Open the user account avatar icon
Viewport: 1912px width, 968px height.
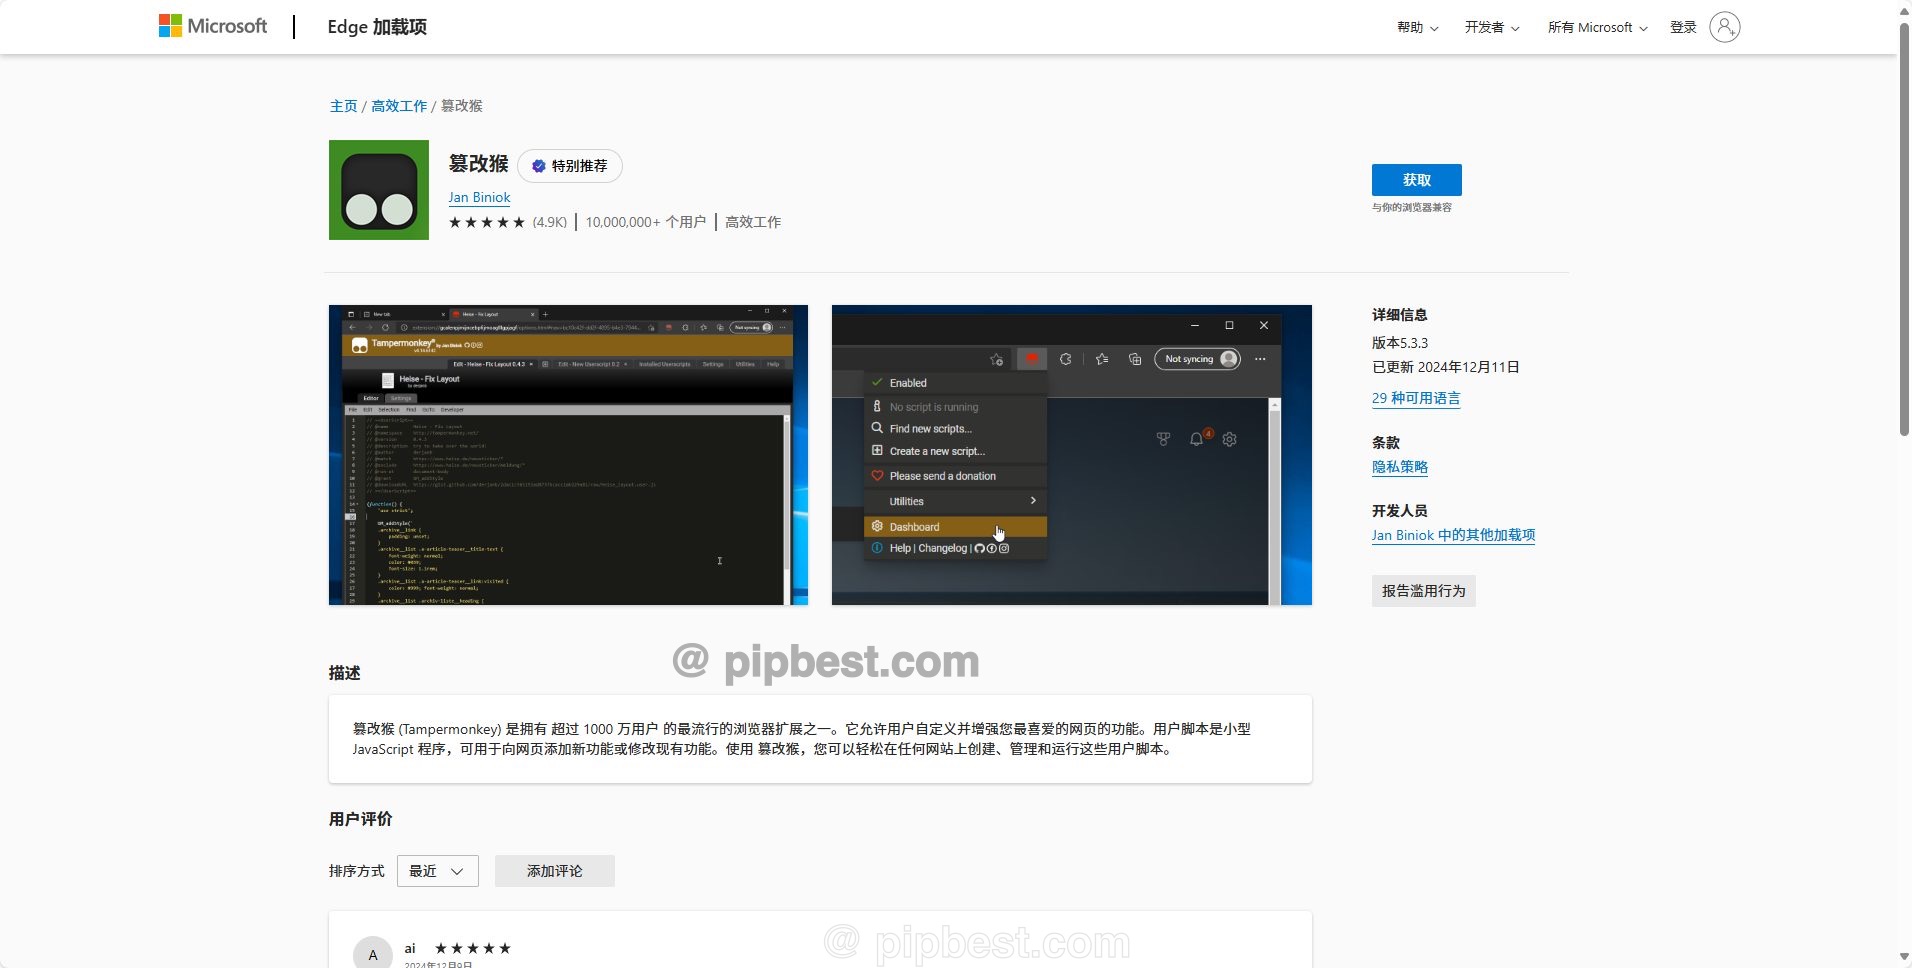pyautogui.click(x=1724, y=27)
